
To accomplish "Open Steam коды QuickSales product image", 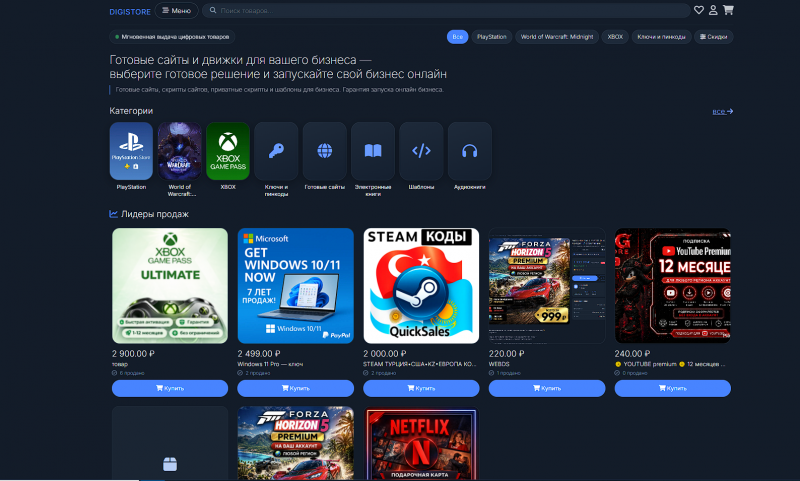I will click(x=421, y=286).
